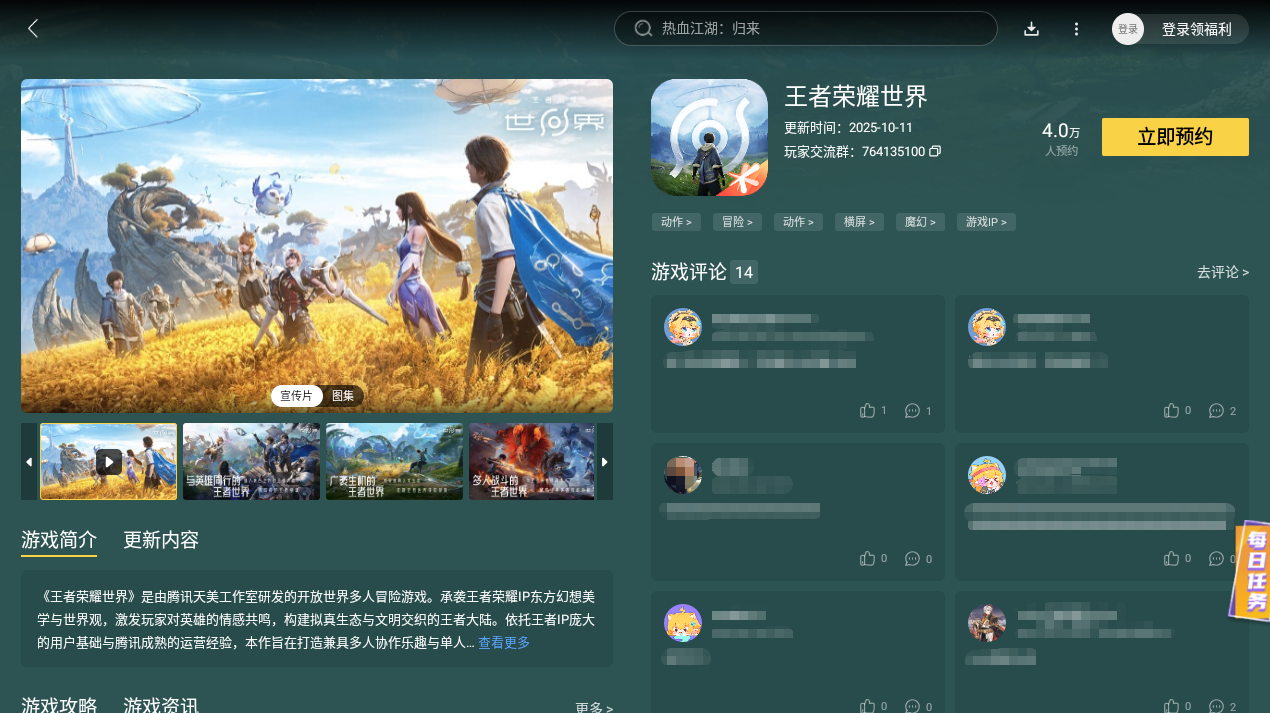The height and width of the screenshot is (713, 1270).
Task: Open the three-dot more options menu
Action: point(1076,28)
